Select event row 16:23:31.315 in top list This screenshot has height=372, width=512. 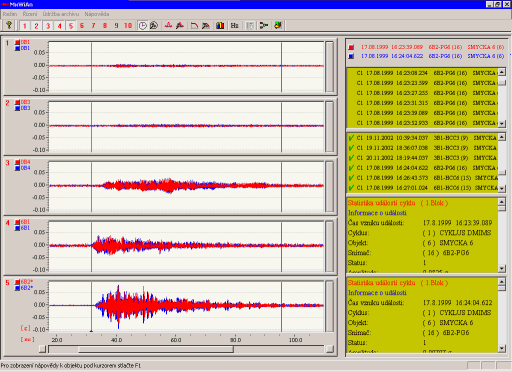click(422, 103)
